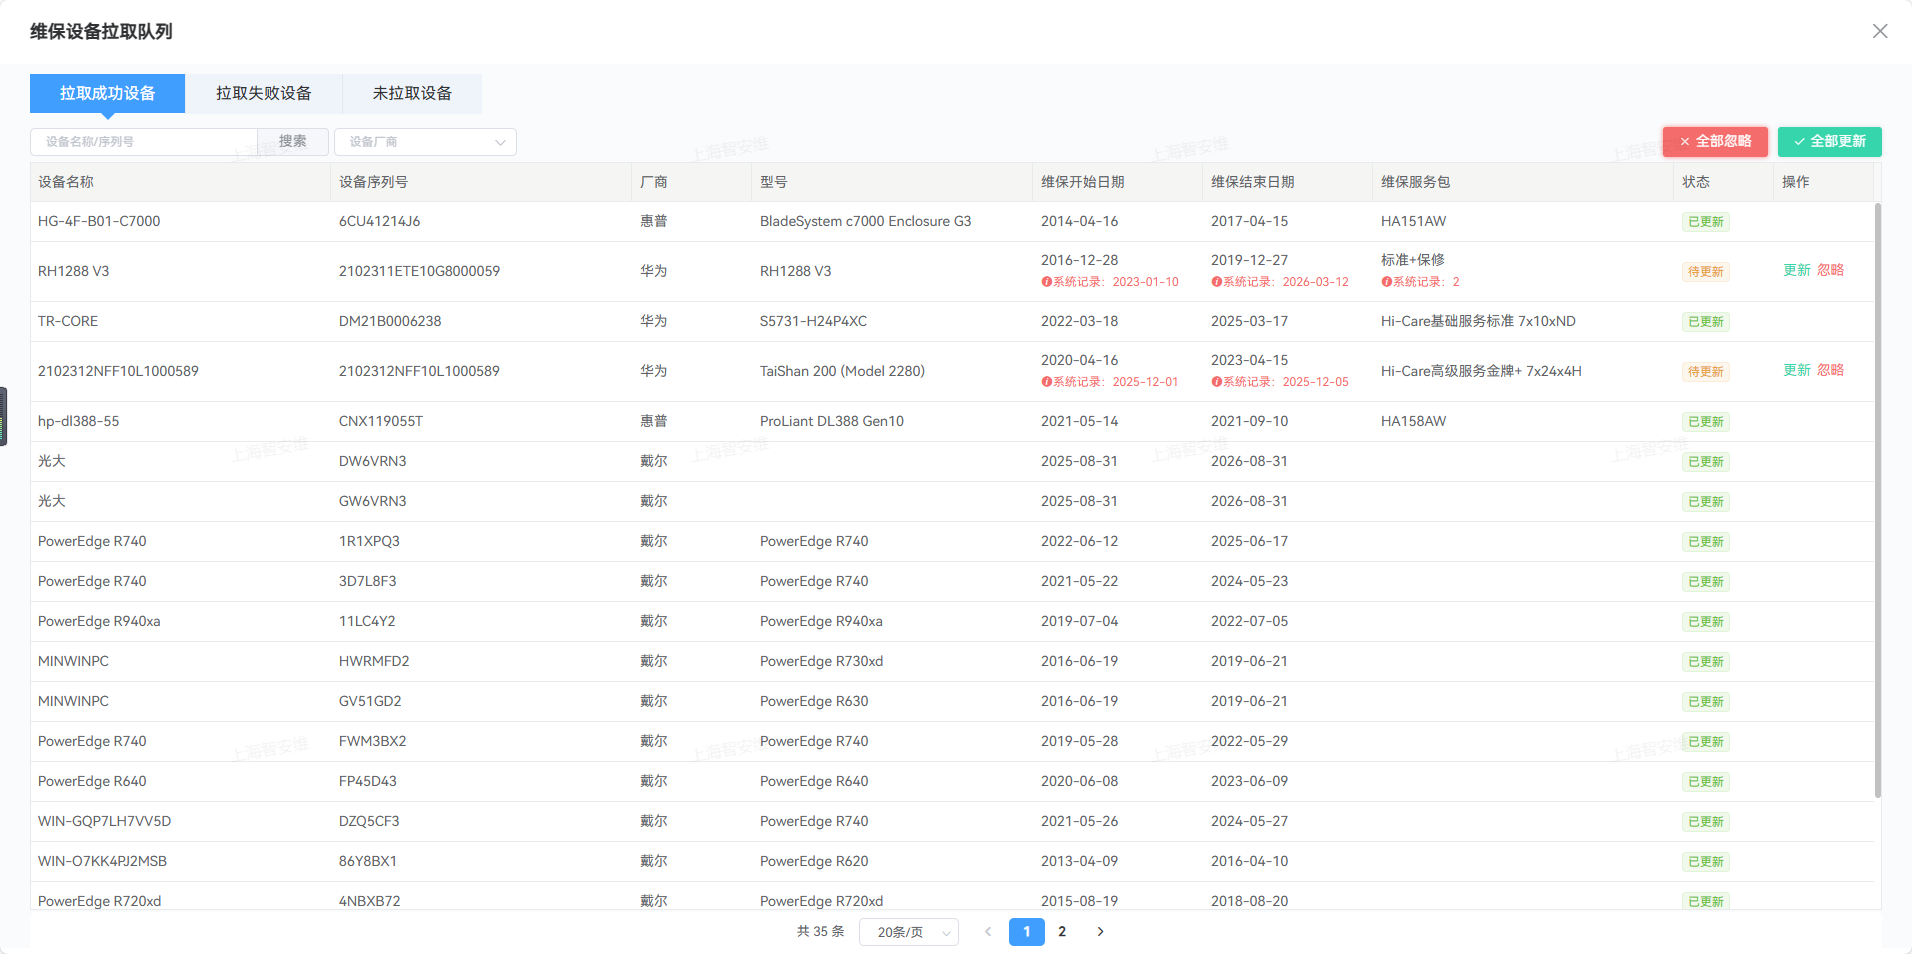This screenshot has width=1912, height=954.
Task: Go to page 2 in the pagination
Action: (x=1062, y=932)
